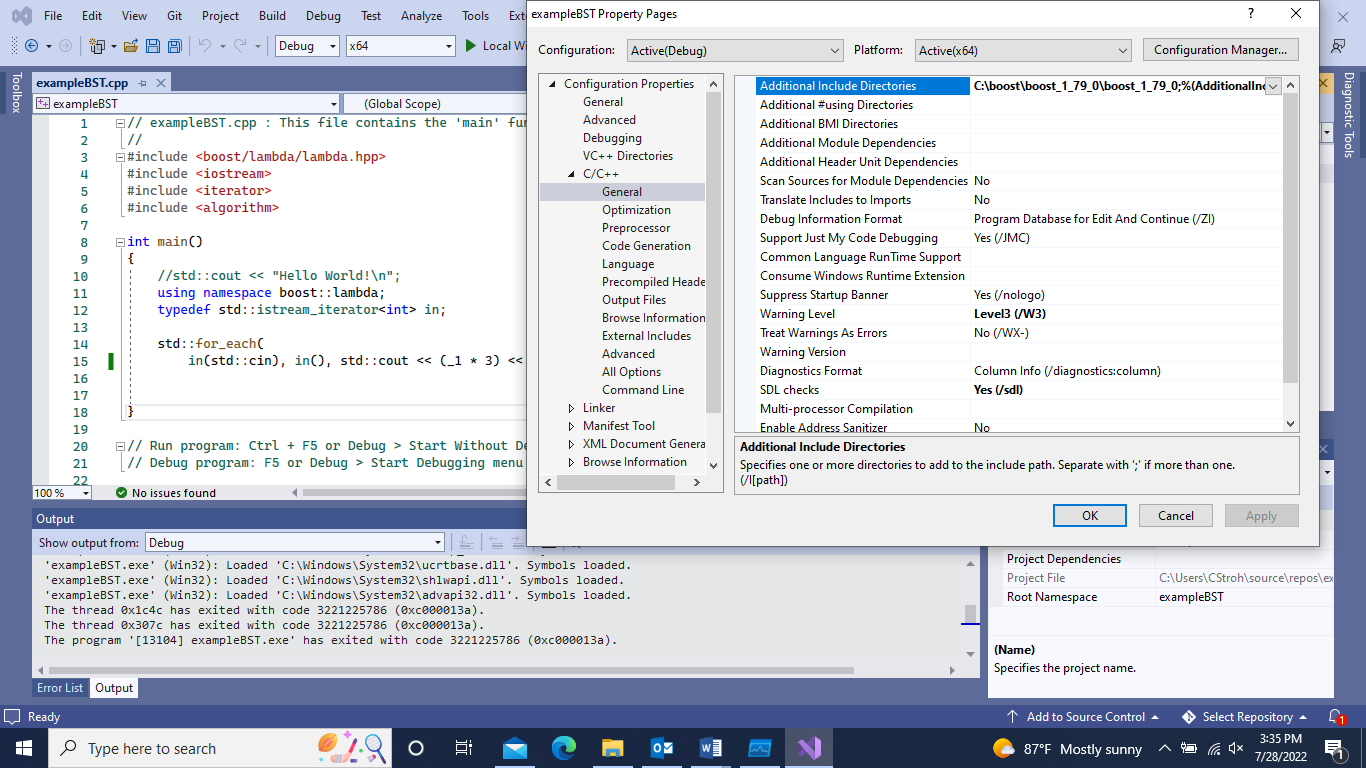Select the Warning Level property row

1018,314
